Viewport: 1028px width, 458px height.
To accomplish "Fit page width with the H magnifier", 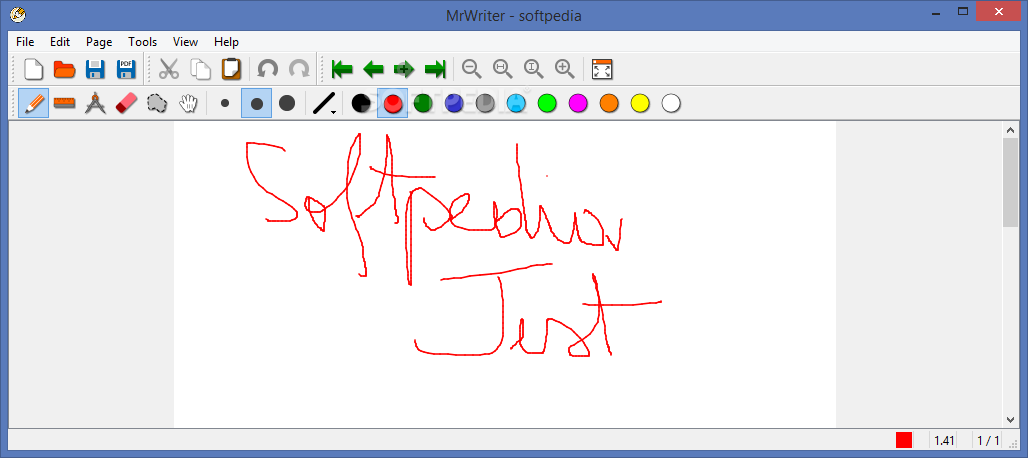I will pos(502,68).
